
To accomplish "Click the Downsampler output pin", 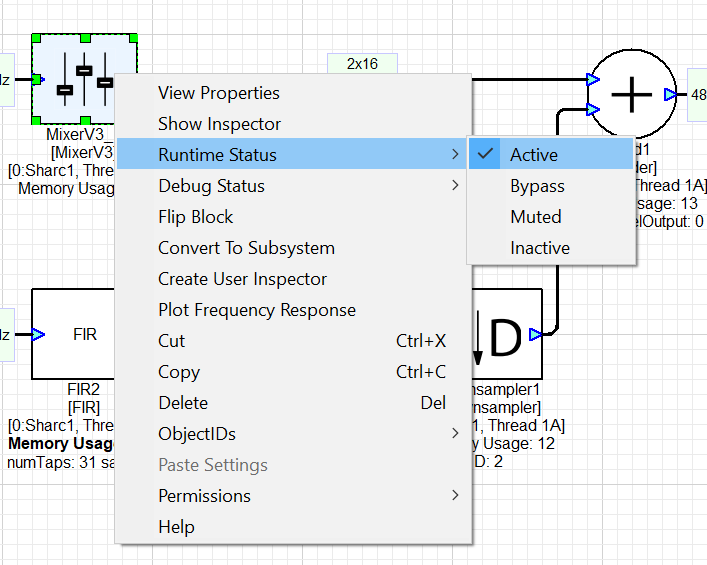I will 536,335.
